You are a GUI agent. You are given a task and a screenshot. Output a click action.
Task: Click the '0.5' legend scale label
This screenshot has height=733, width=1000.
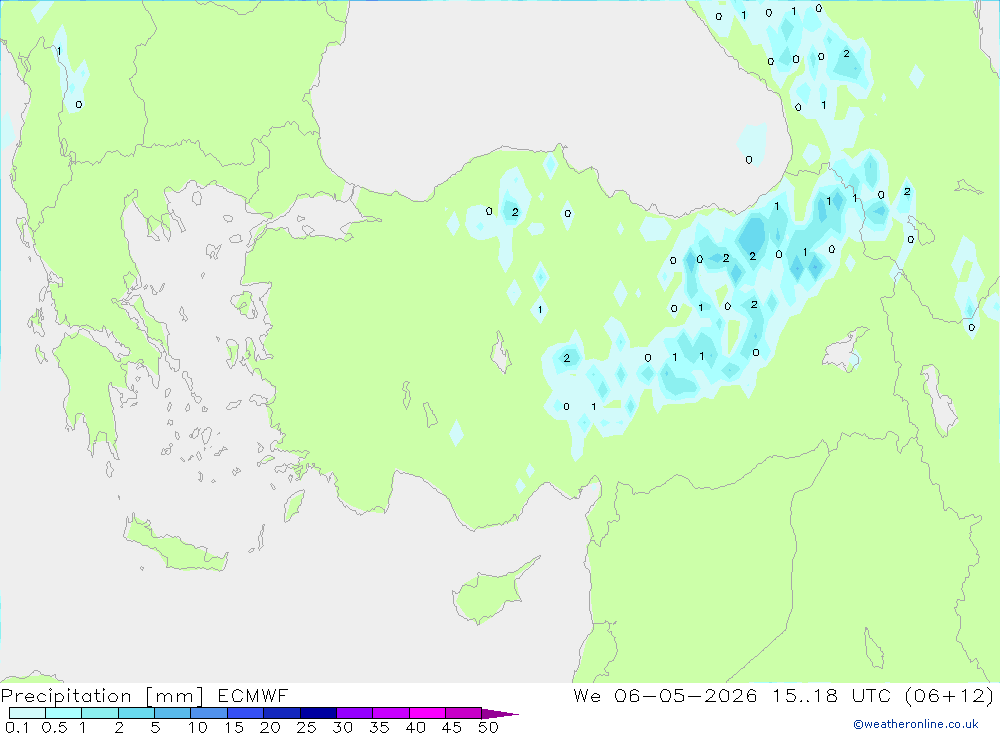(54, 727)
